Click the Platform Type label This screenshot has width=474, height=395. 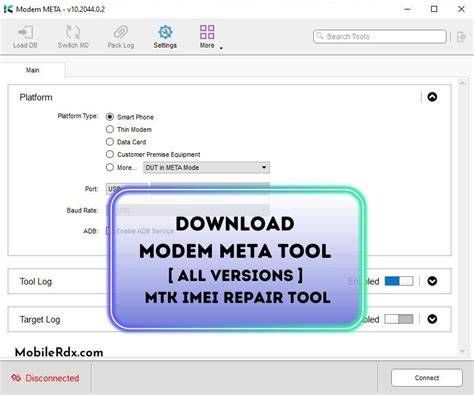coord(78,116)
